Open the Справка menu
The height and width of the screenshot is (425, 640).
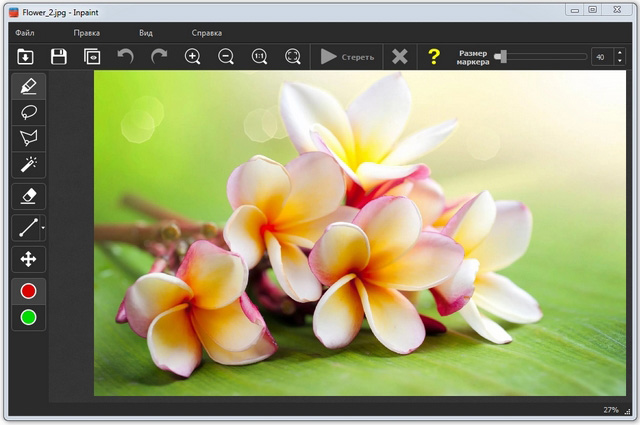[206, 33]
